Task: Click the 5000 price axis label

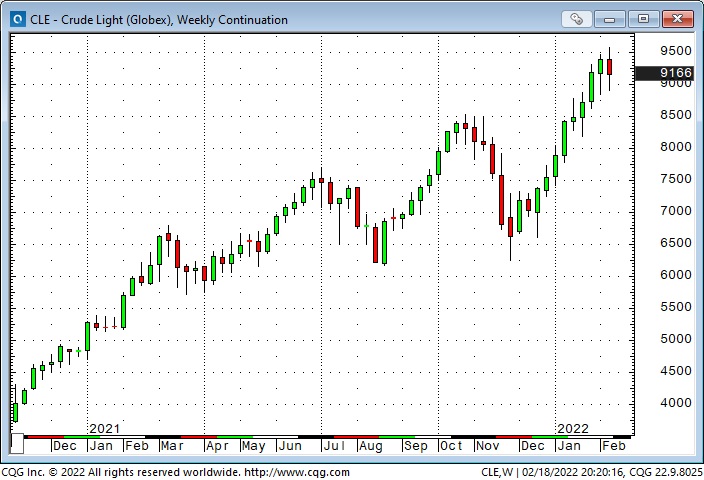Action: click(676, 339)
